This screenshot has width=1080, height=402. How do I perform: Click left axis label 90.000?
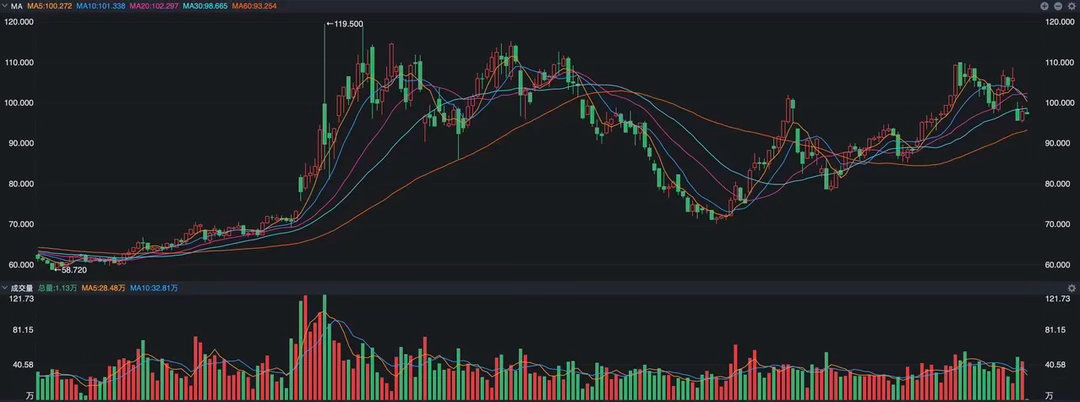click(19, 144)
